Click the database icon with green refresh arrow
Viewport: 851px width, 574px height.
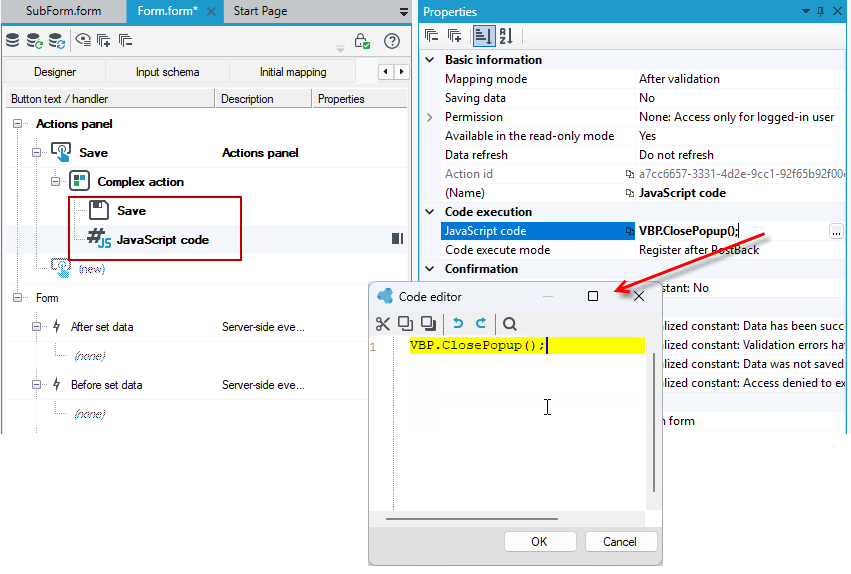(35, 41)
